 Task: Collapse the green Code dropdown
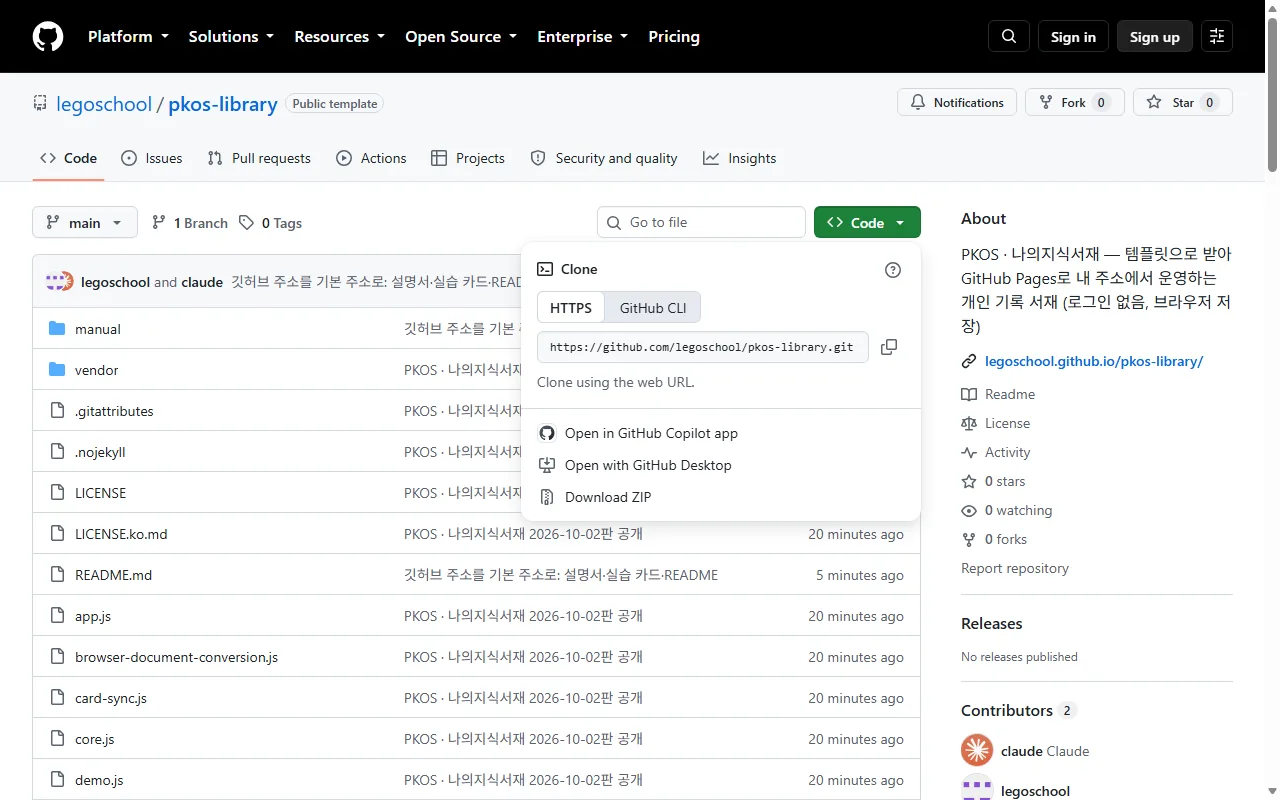[867, 223]
